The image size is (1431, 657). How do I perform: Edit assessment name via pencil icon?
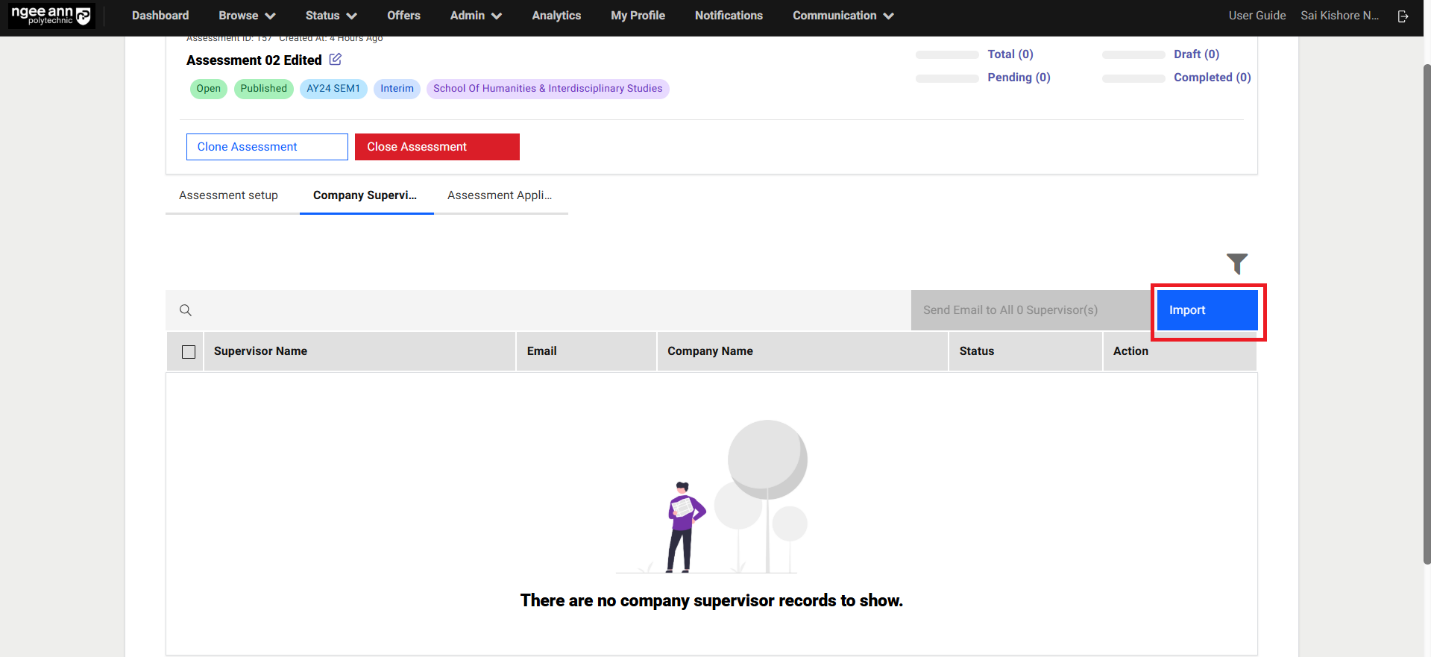(x=334, y=60)
